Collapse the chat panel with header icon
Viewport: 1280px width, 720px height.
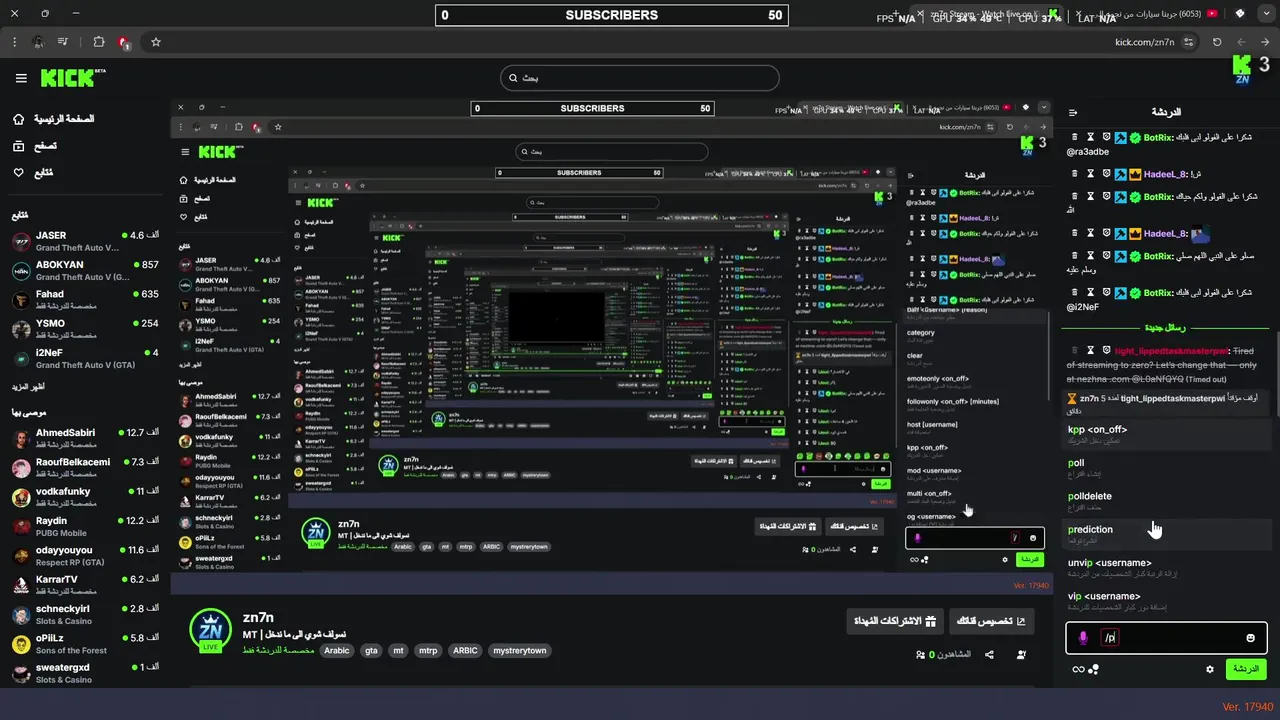(x=1073, y=113)
